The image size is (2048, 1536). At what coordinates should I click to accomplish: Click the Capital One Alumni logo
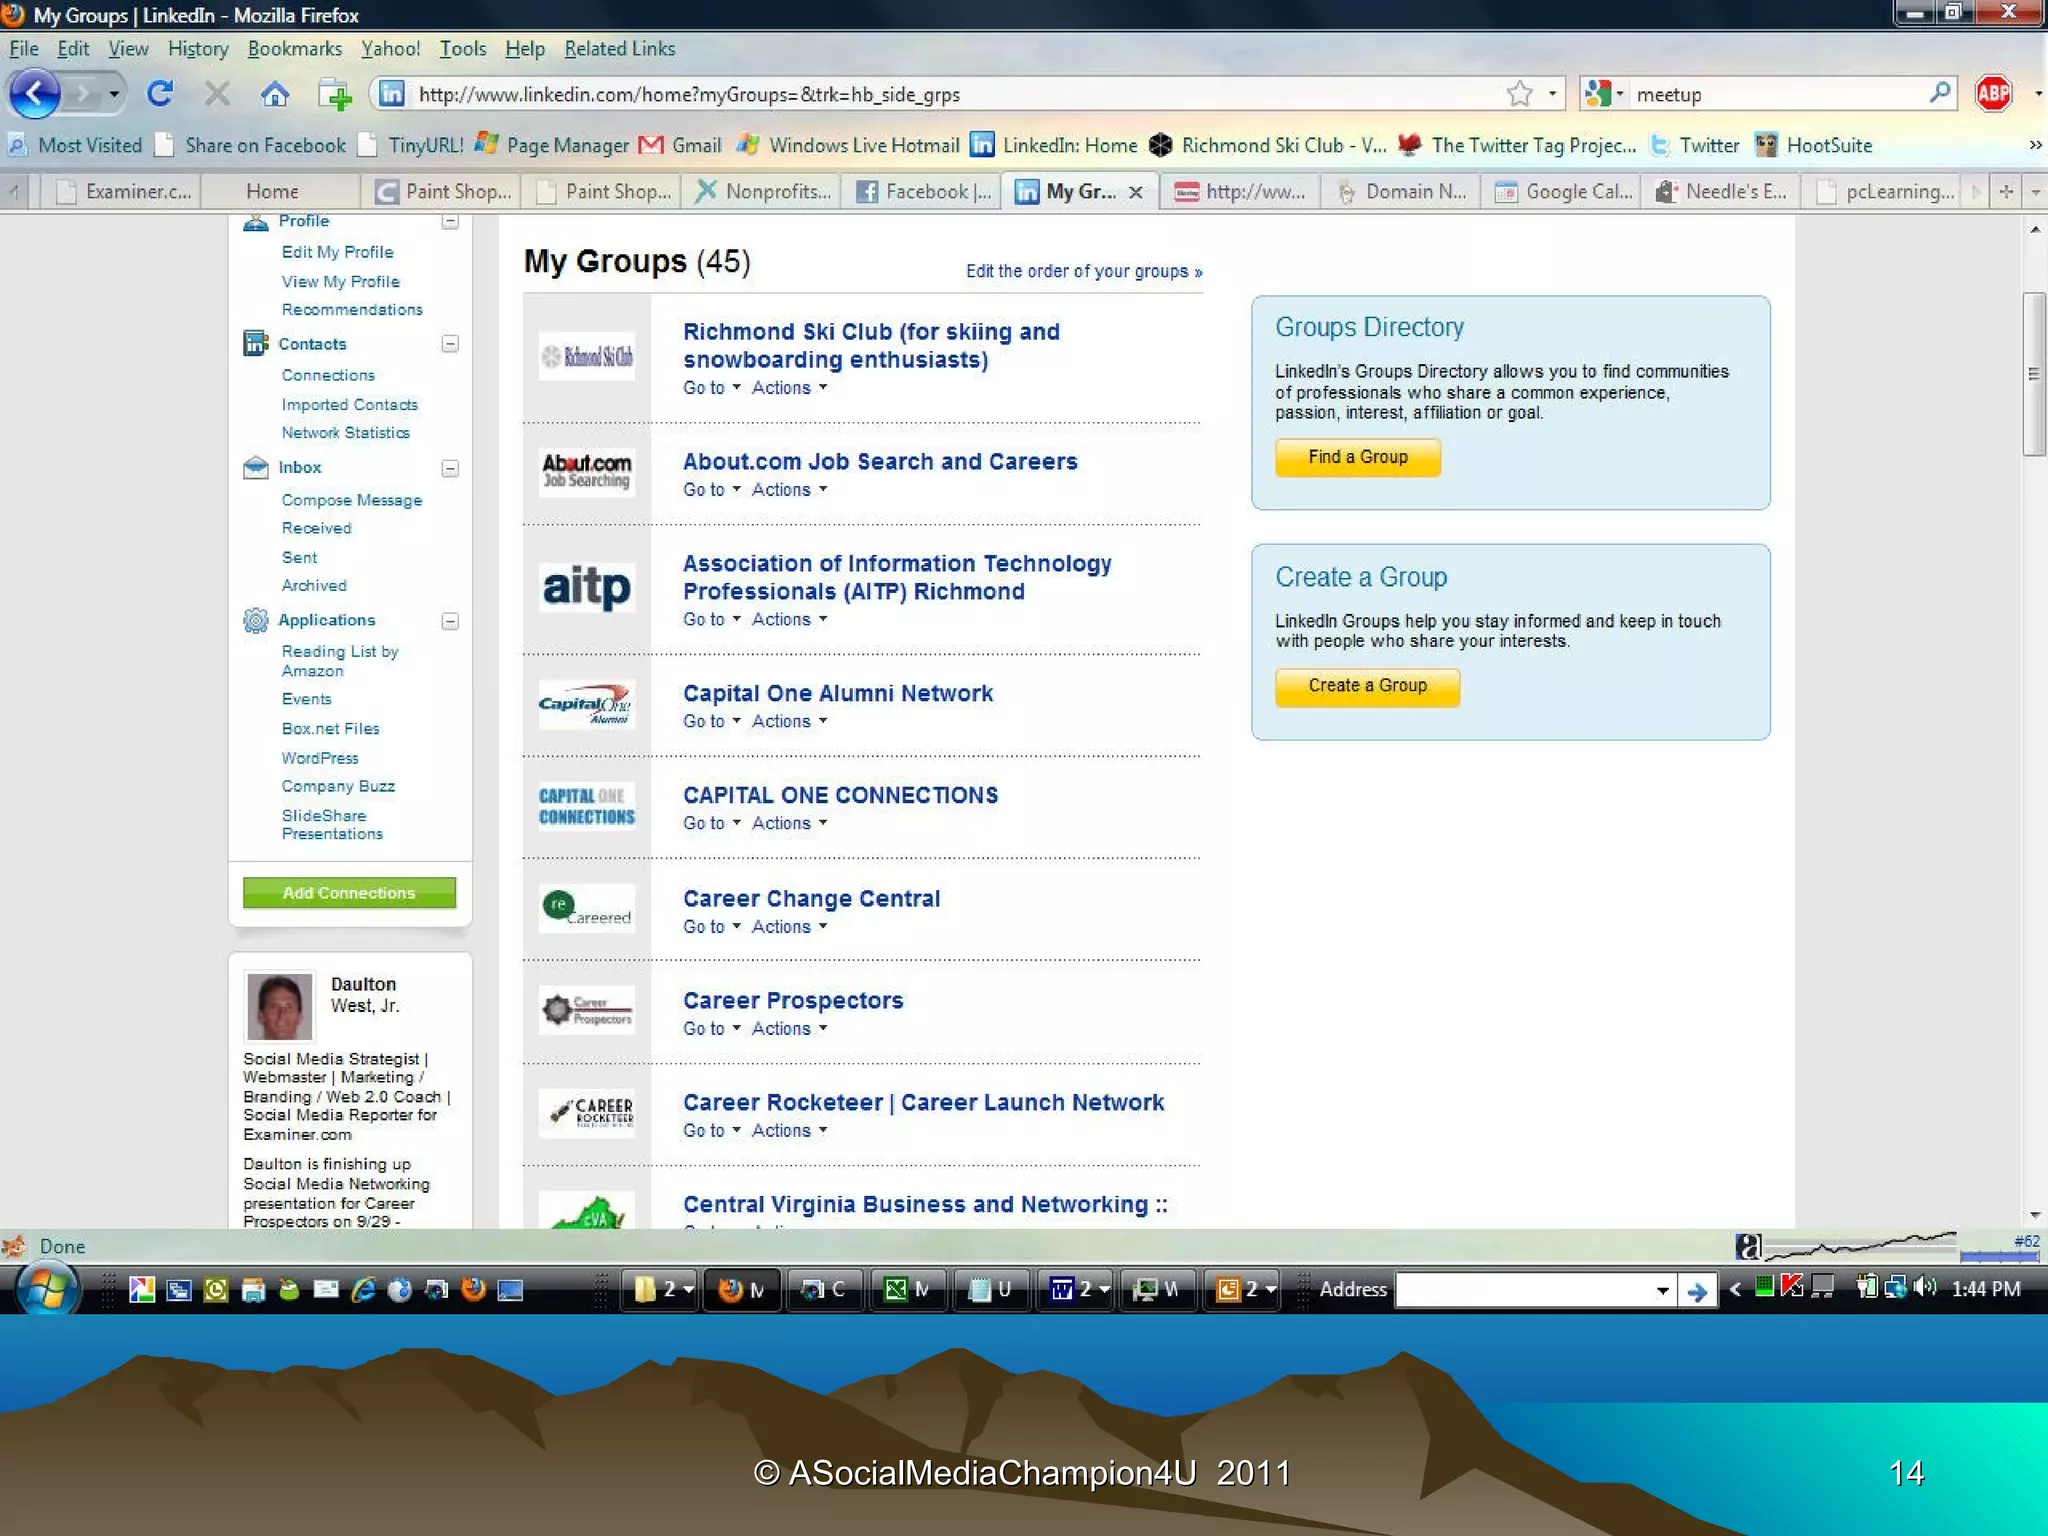587,704
